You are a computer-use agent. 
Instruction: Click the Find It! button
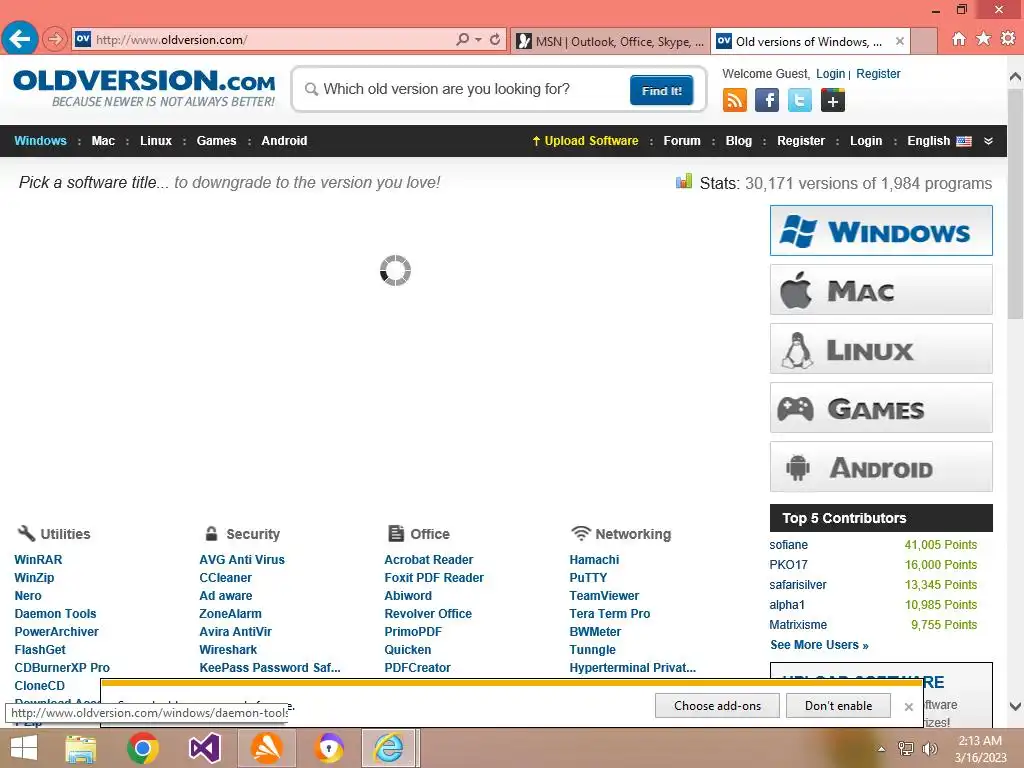(662, 90)
